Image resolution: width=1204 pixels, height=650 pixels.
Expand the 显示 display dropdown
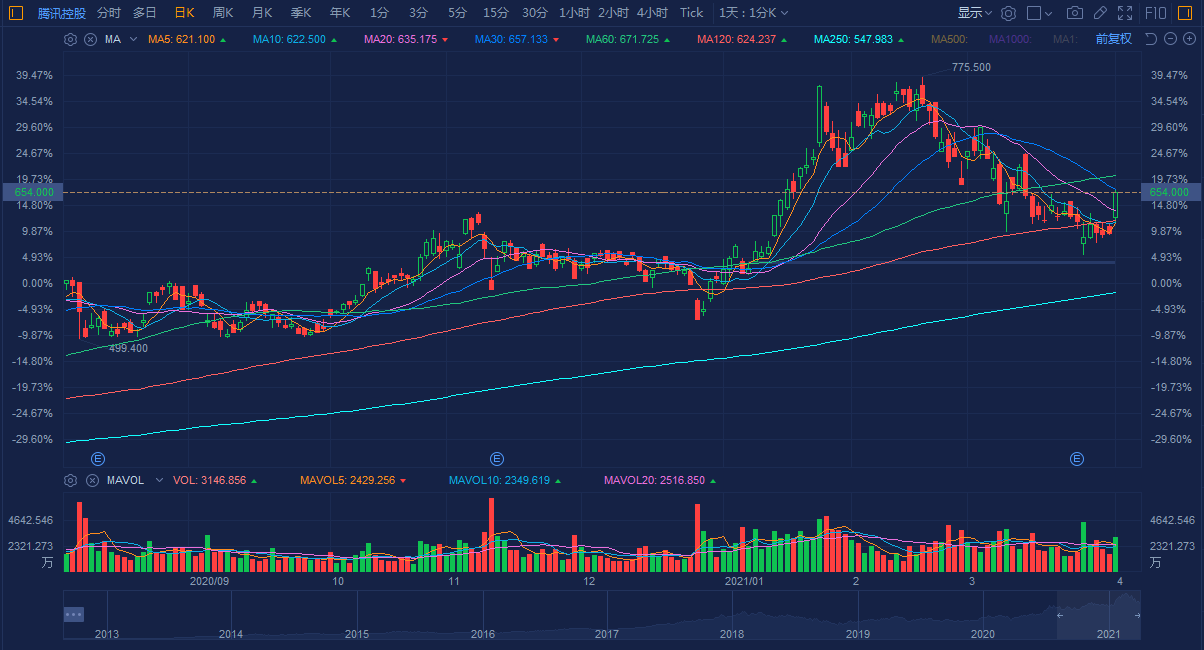click(974, 13)
